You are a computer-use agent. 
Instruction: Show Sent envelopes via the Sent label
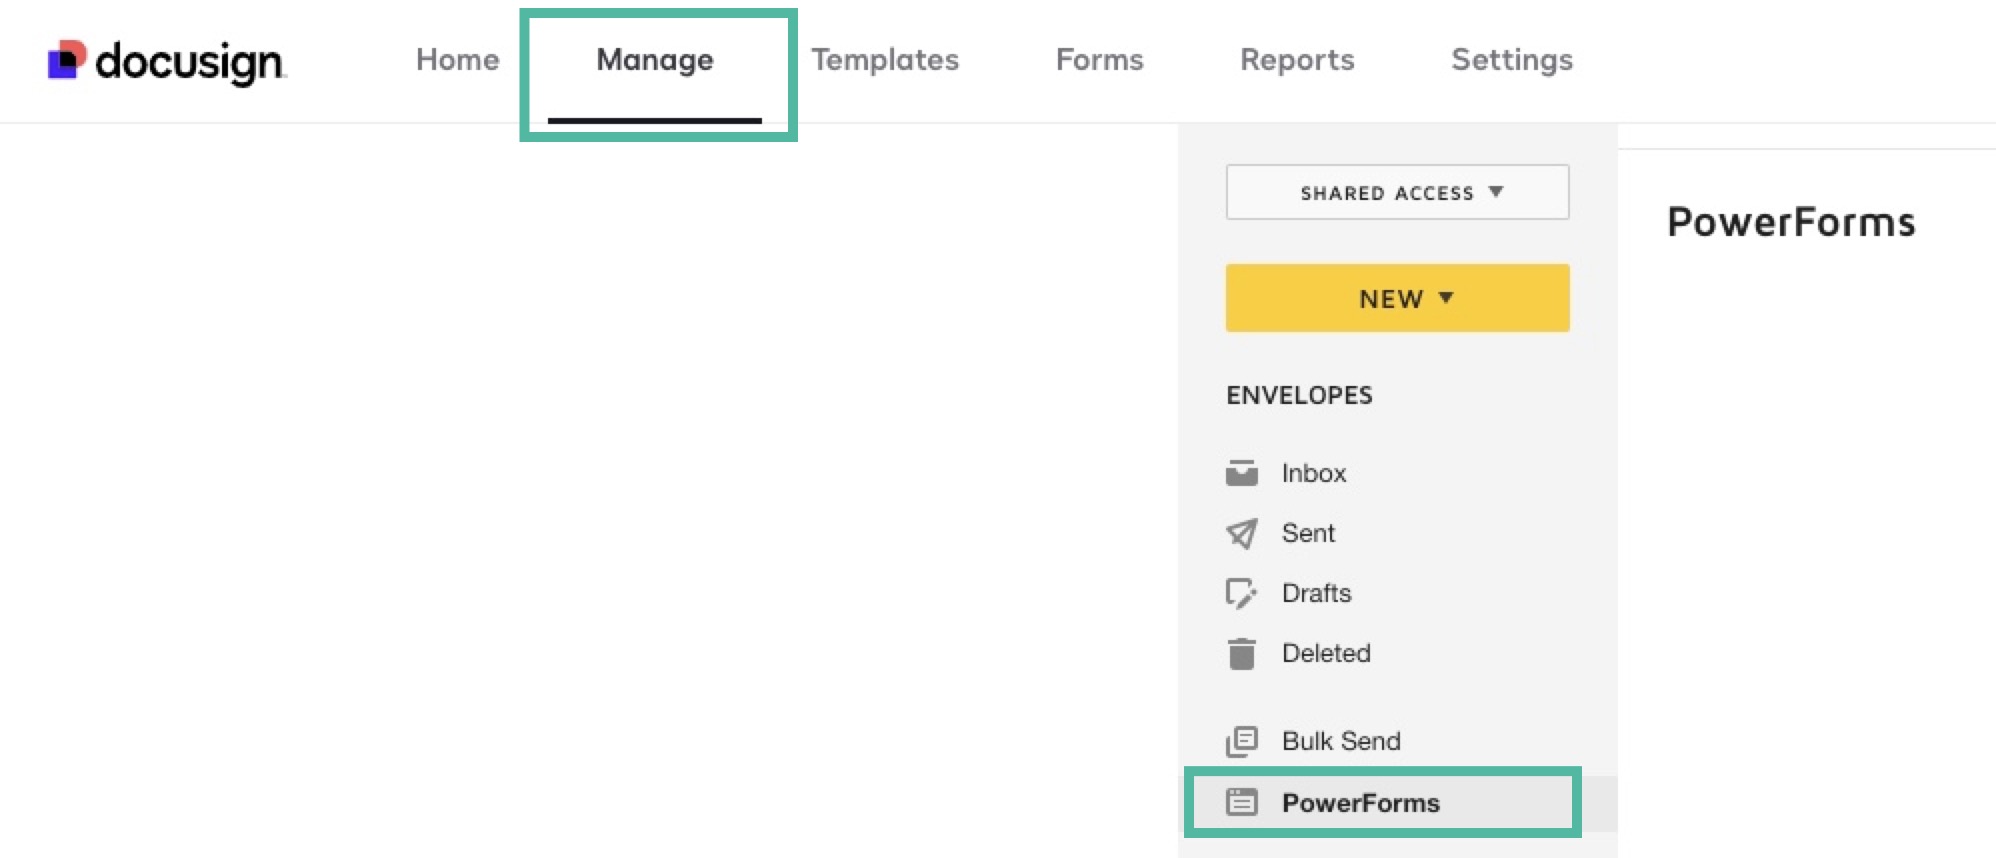click(1308, 533)
